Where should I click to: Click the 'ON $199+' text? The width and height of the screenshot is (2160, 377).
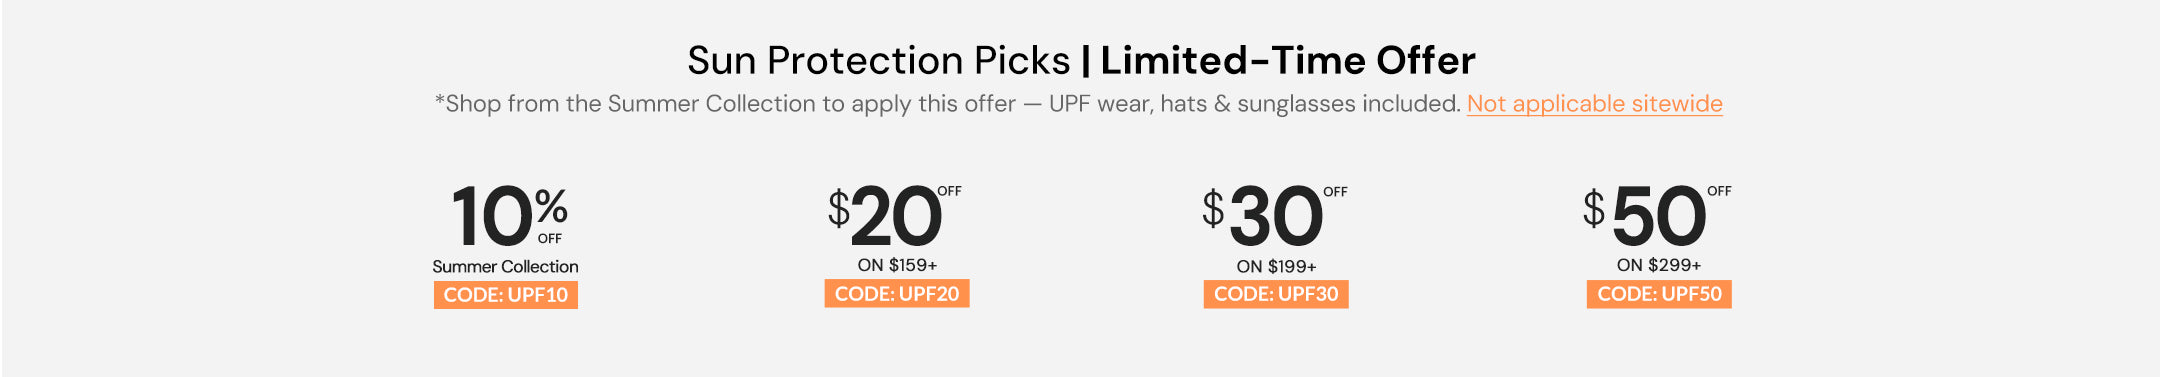click(x=1276, y=266)
